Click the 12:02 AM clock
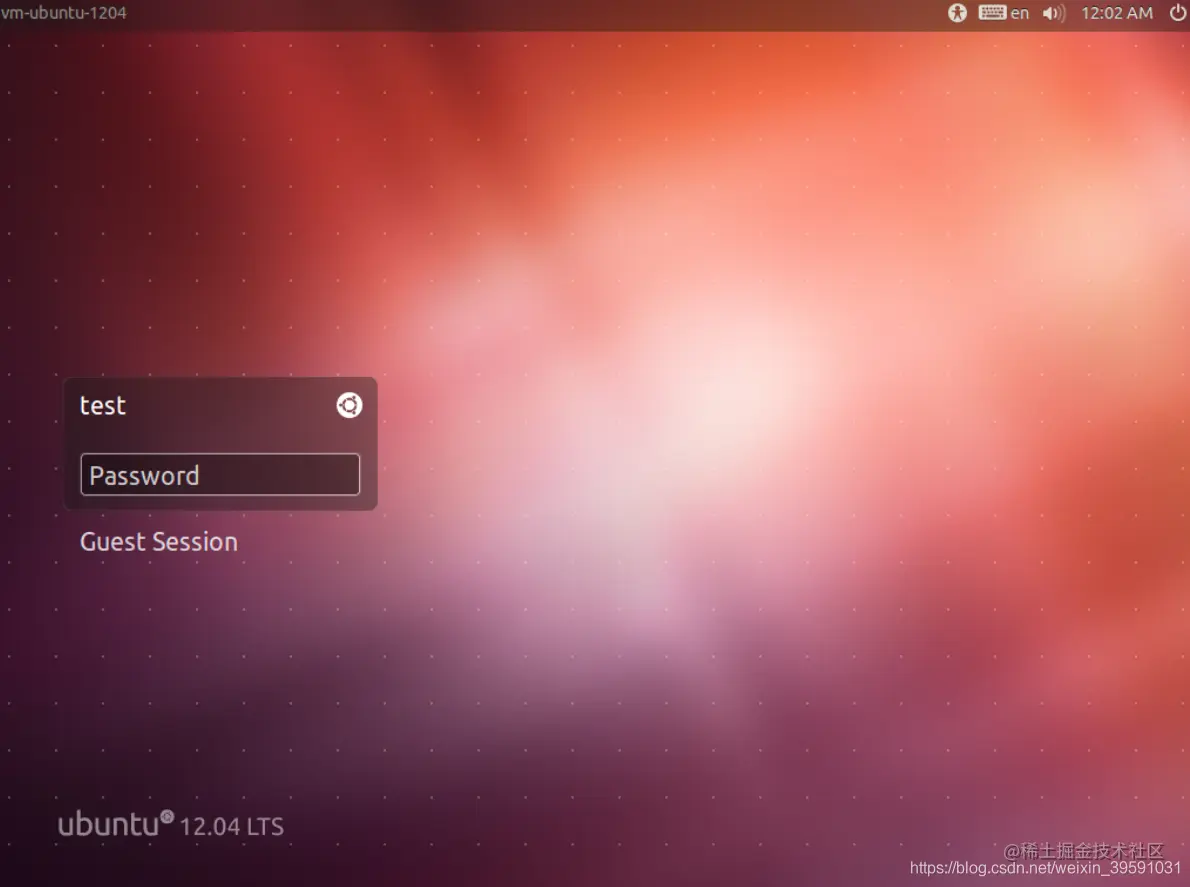 coord(1116,13)
